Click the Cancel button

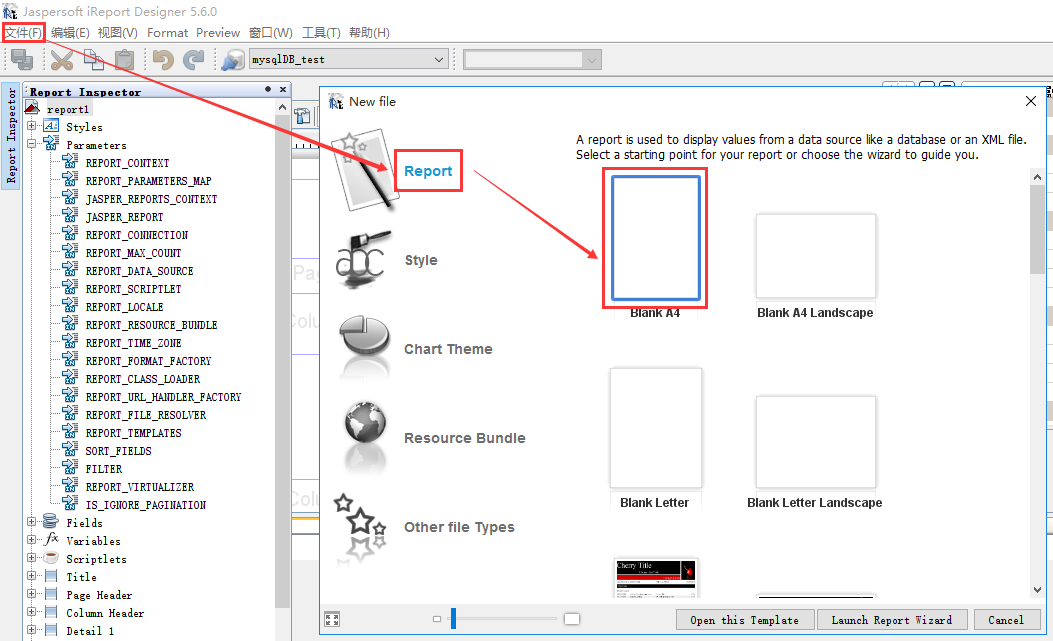[1005, 619]
